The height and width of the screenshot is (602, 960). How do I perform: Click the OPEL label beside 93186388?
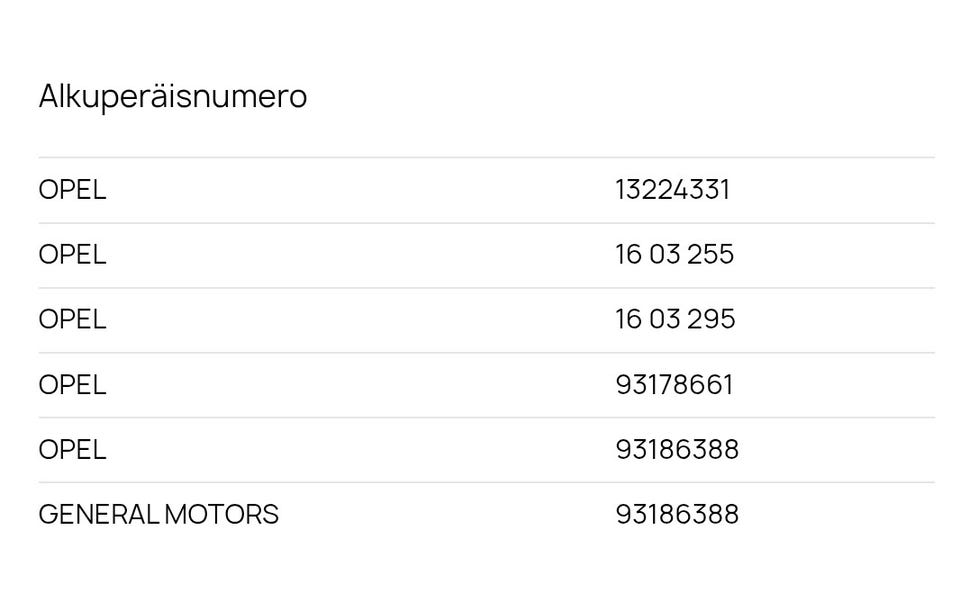[72, 450]
